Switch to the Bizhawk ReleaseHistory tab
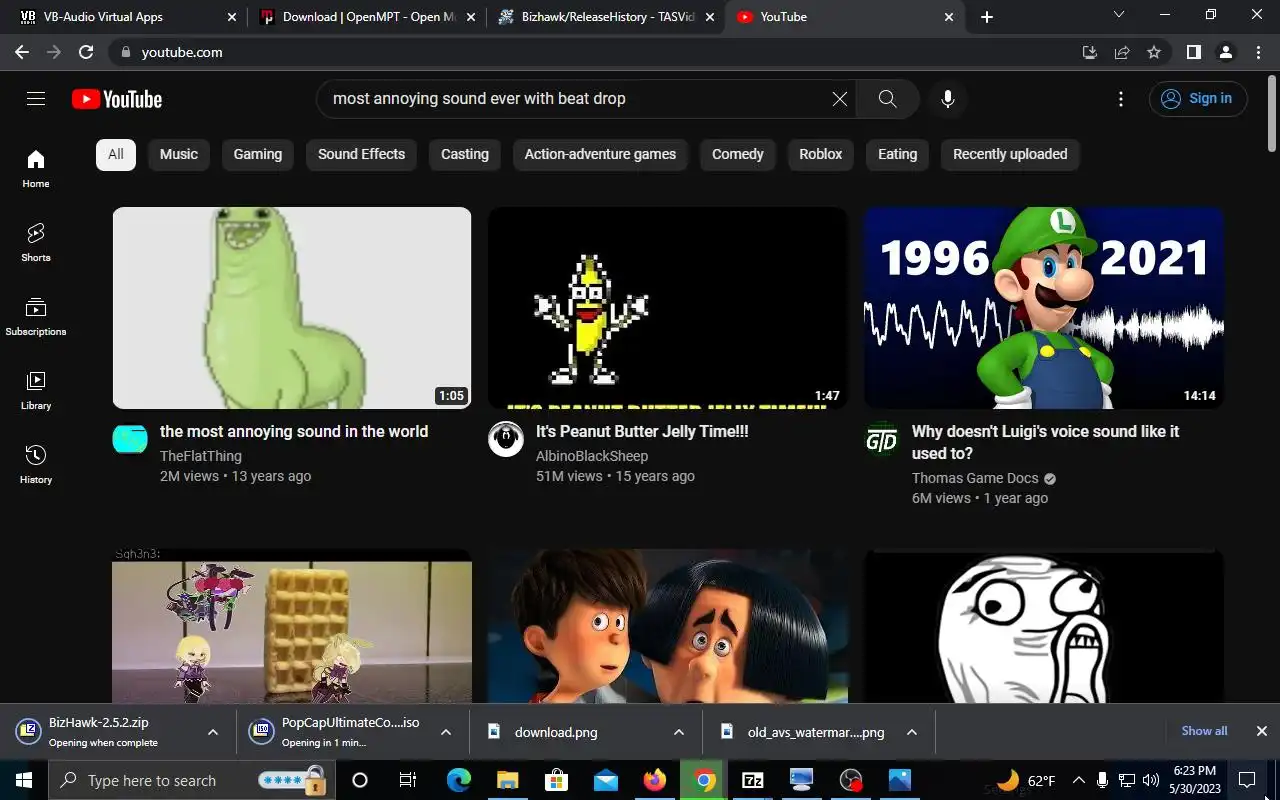1280x800 pixels. tap(606, 17)
